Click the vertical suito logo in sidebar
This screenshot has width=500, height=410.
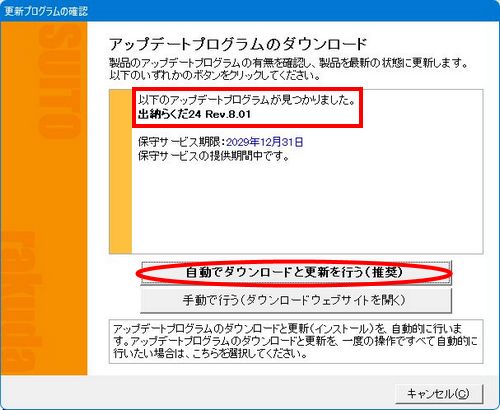tap(59, 80)
